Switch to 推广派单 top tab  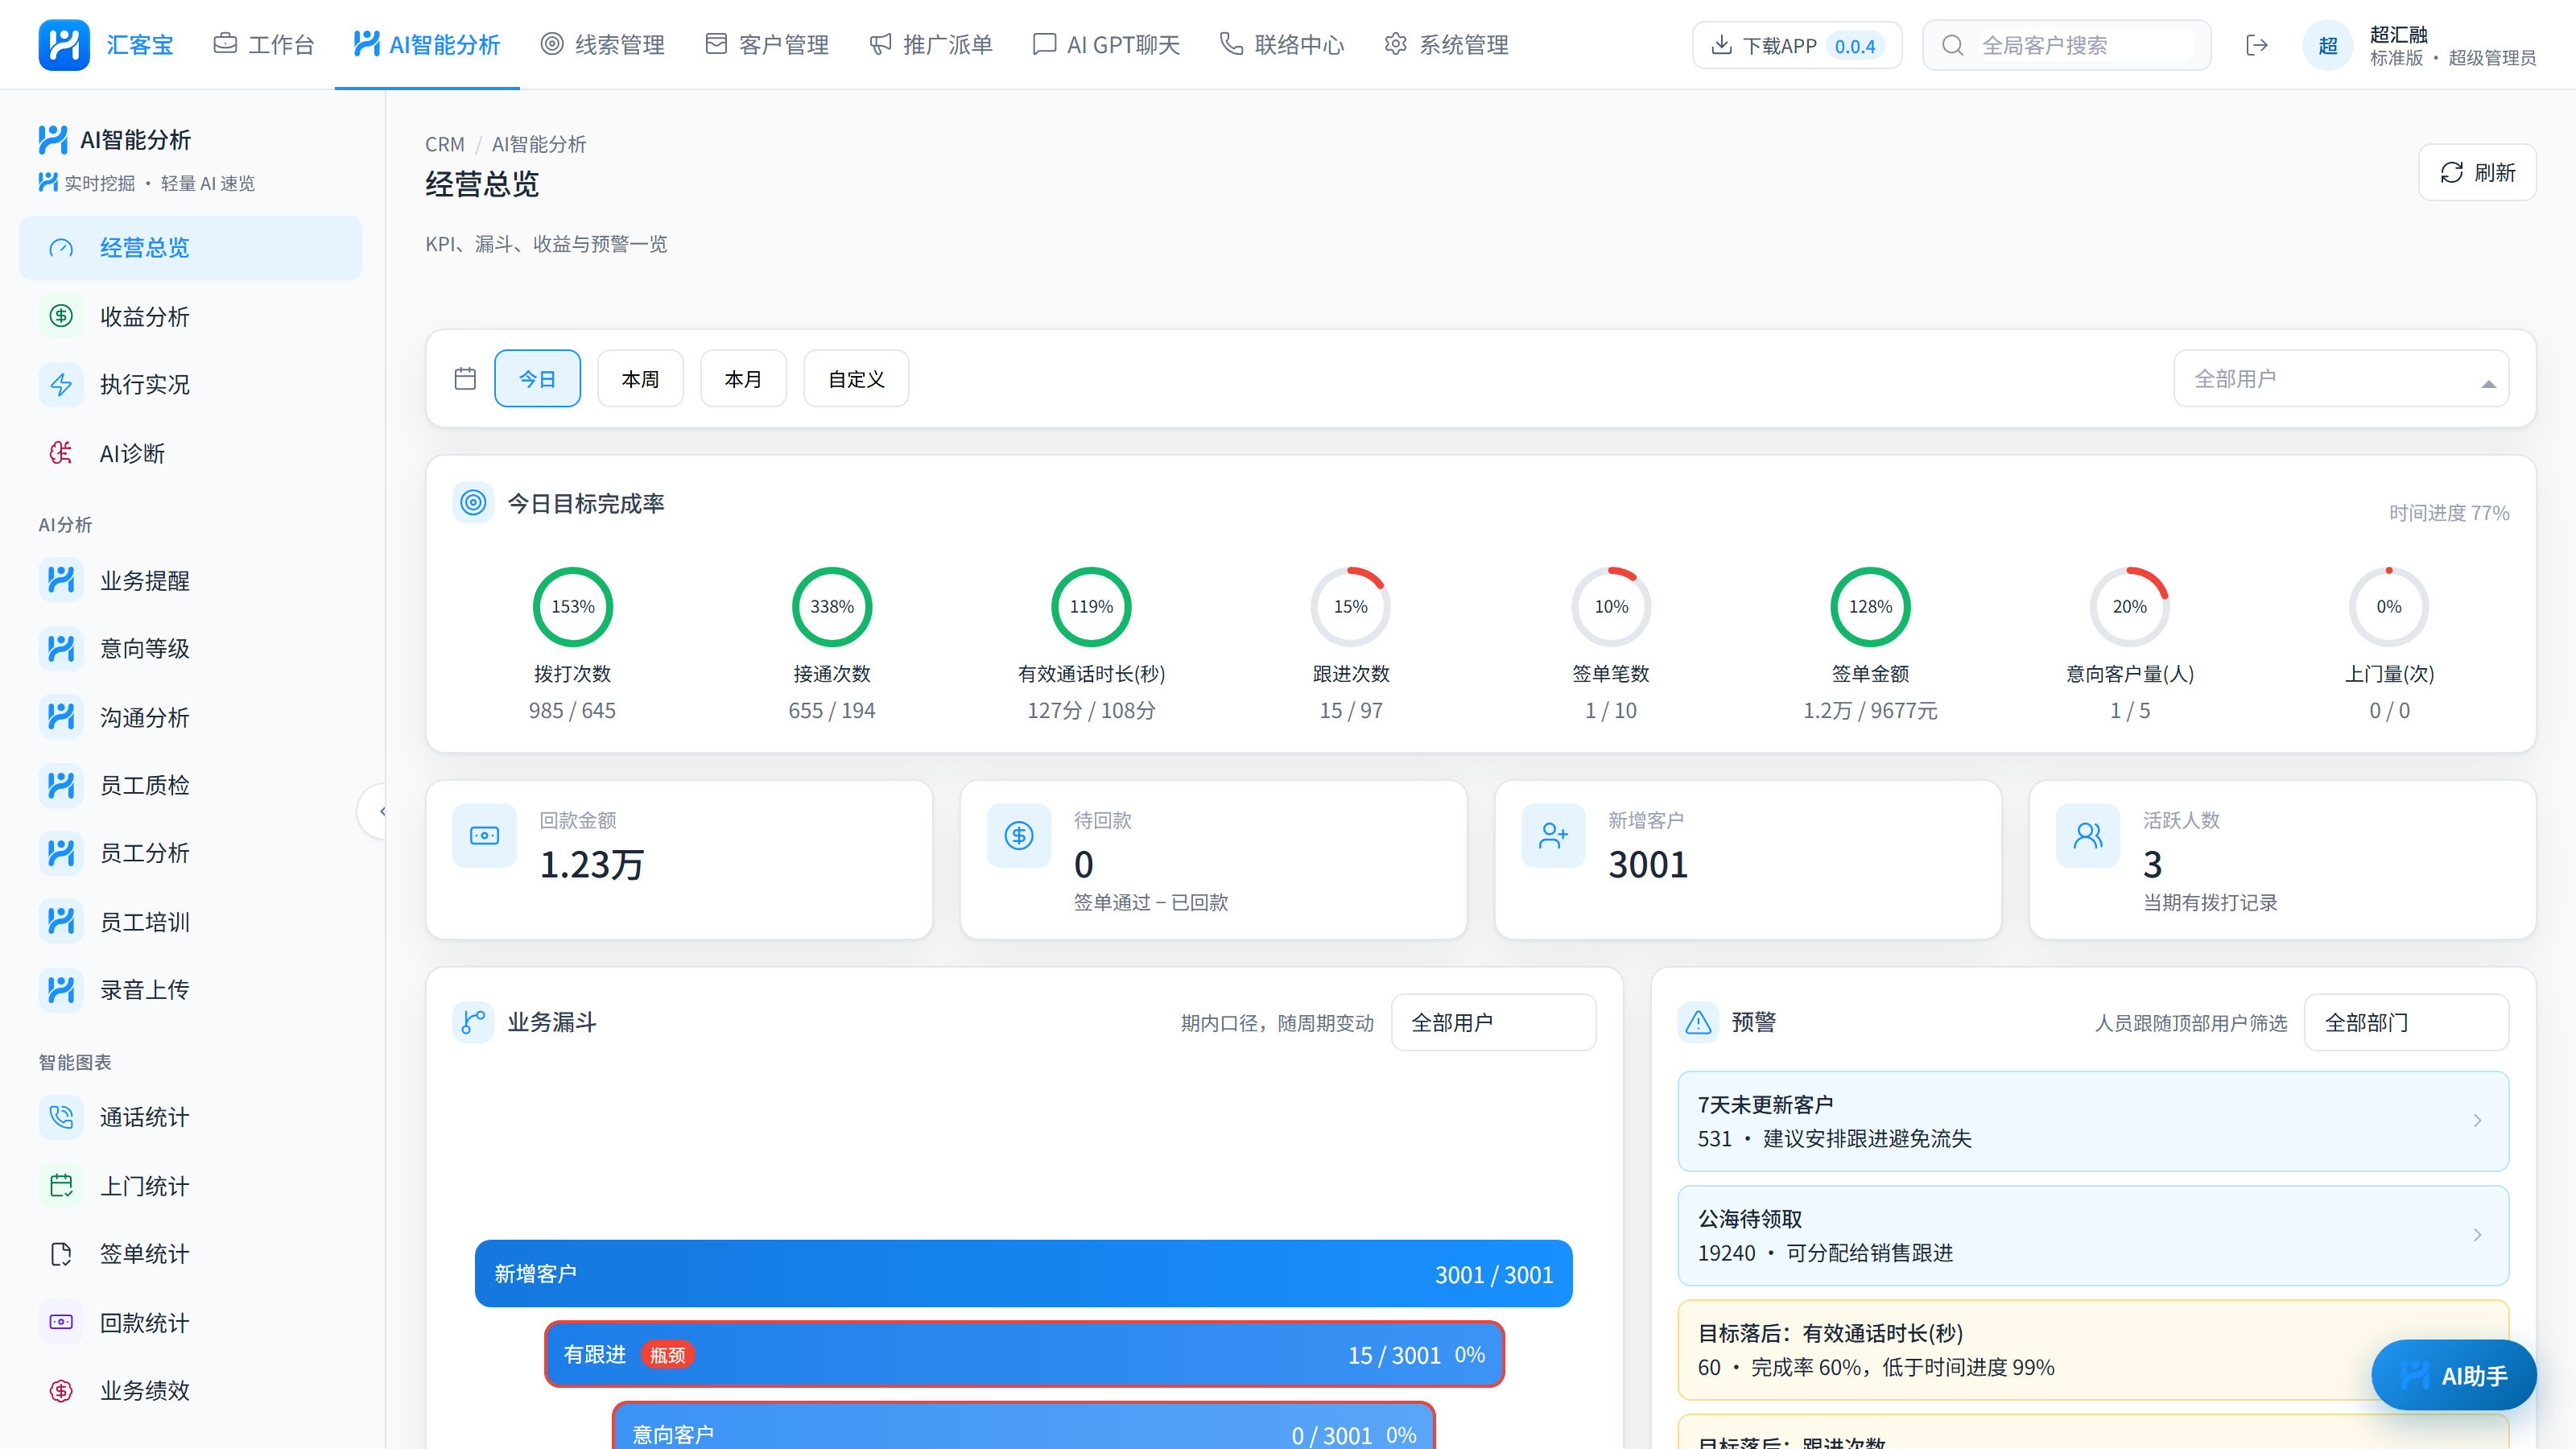point(931,45)
